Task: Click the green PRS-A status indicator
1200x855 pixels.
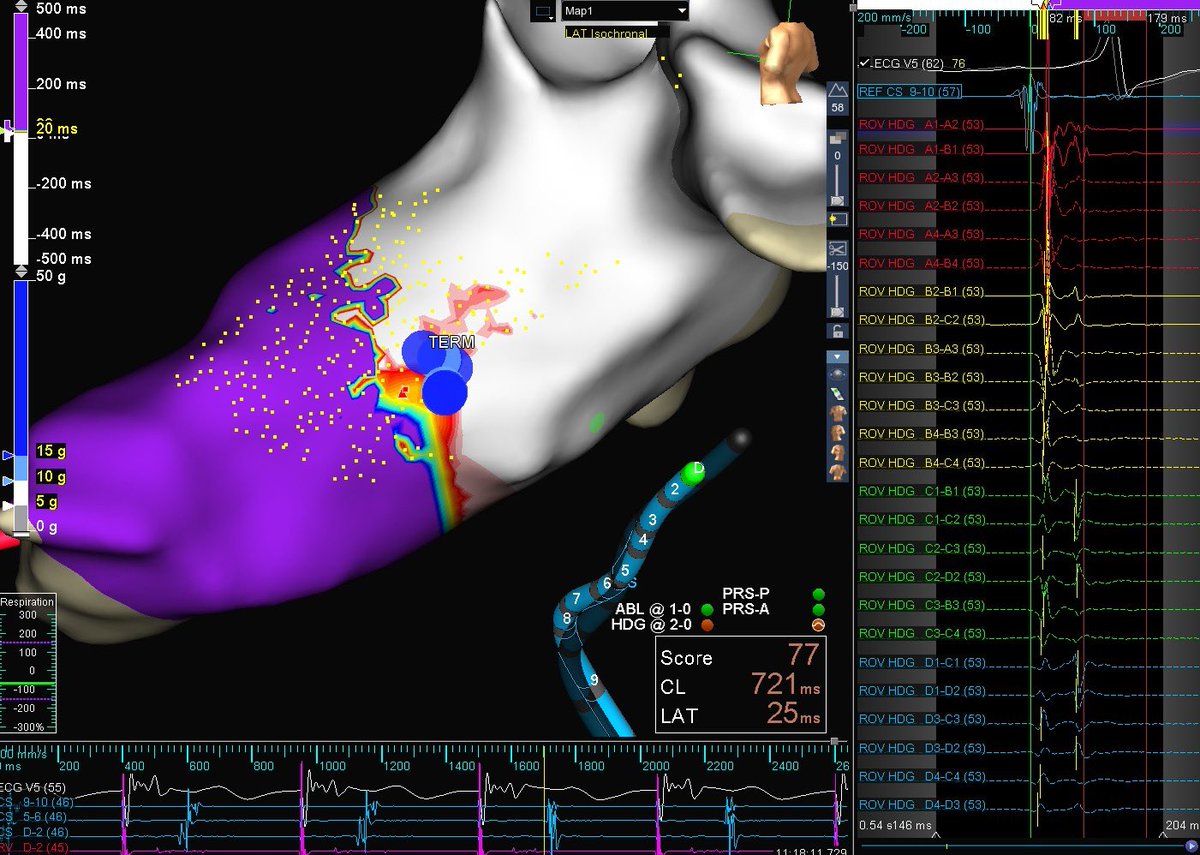Action: [x=819, y=609]
